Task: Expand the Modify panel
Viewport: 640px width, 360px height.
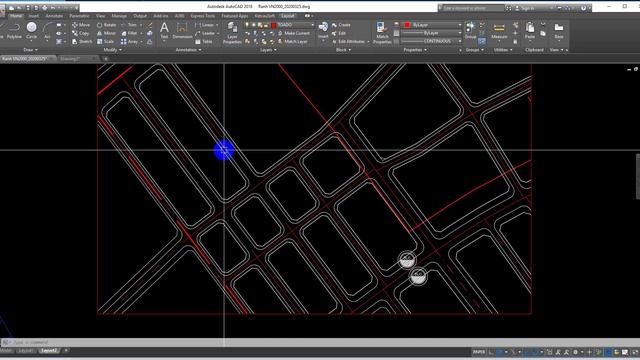Action: [112, 50]
